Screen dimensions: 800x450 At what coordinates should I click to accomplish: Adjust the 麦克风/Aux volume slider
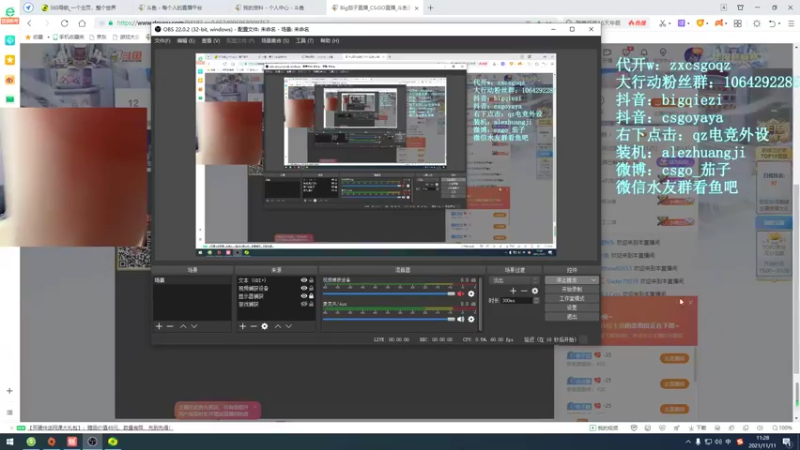click(389, 319)
